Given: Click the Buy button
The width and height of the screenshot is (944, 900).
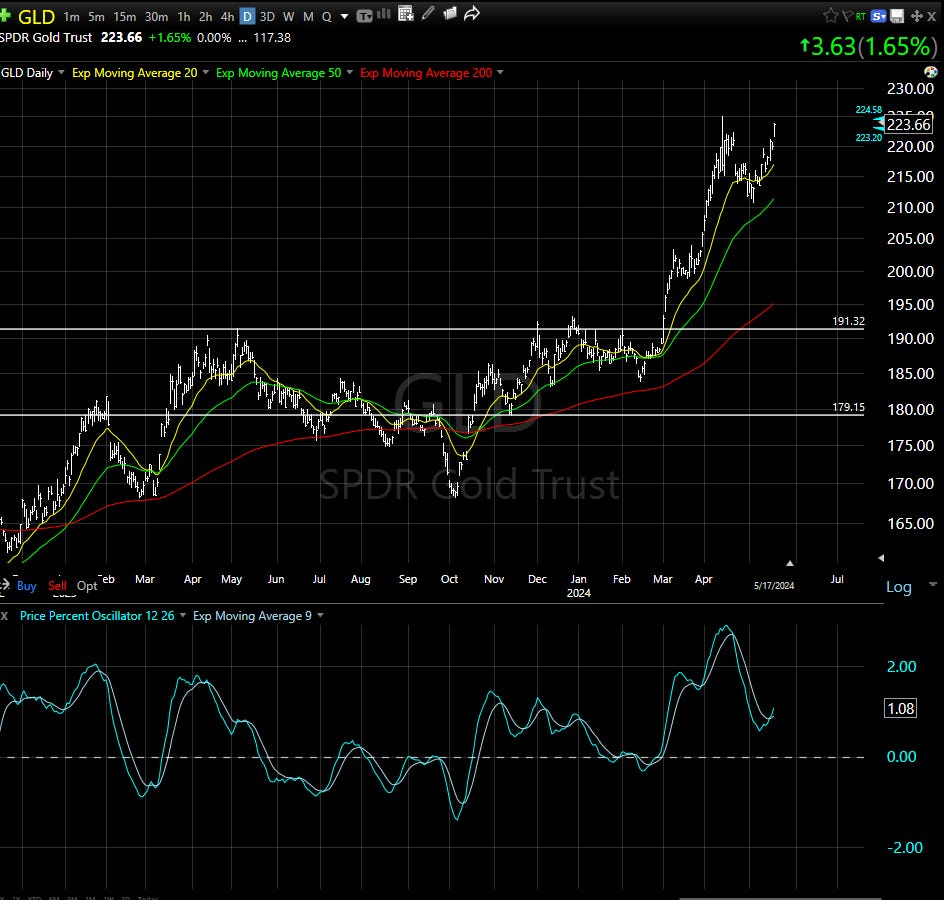Looking at the screenshot, I should (26, 586).
